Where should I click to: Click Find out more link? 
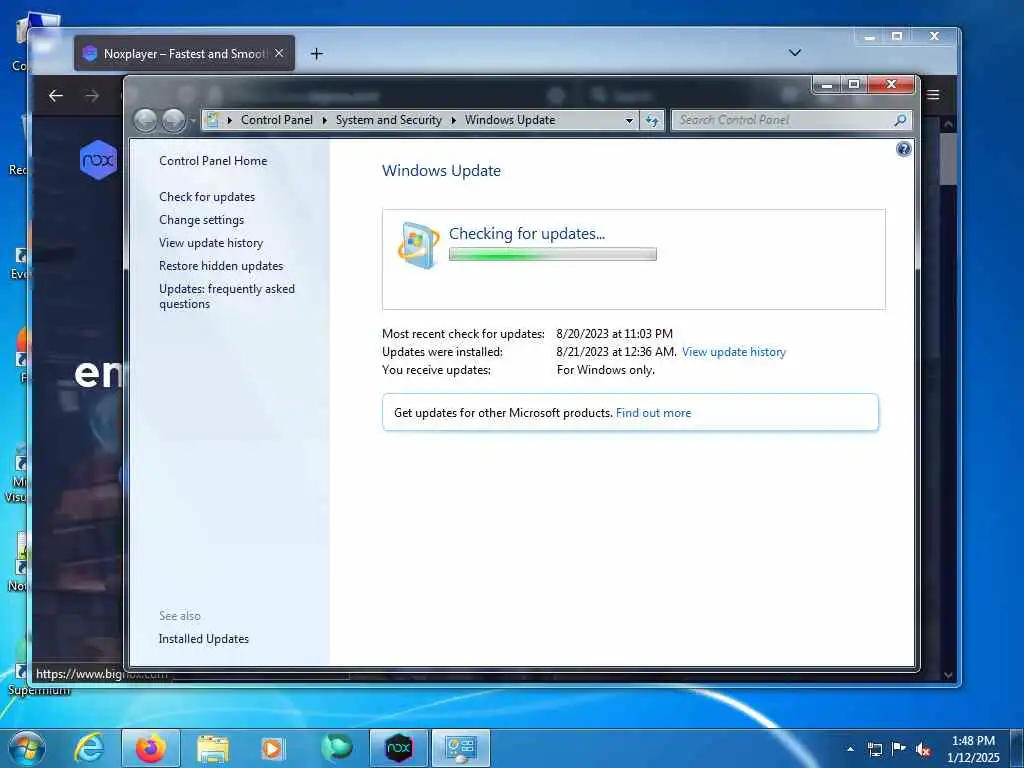[653, 413]
